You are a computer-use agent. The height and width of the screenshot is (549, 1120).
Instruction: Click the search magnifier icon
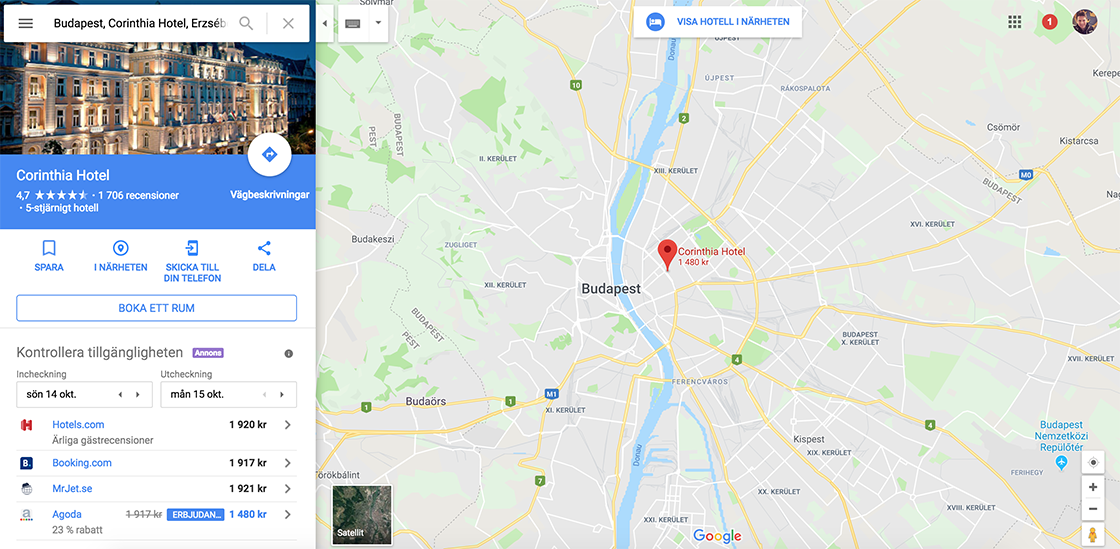(x=246, y=24)
